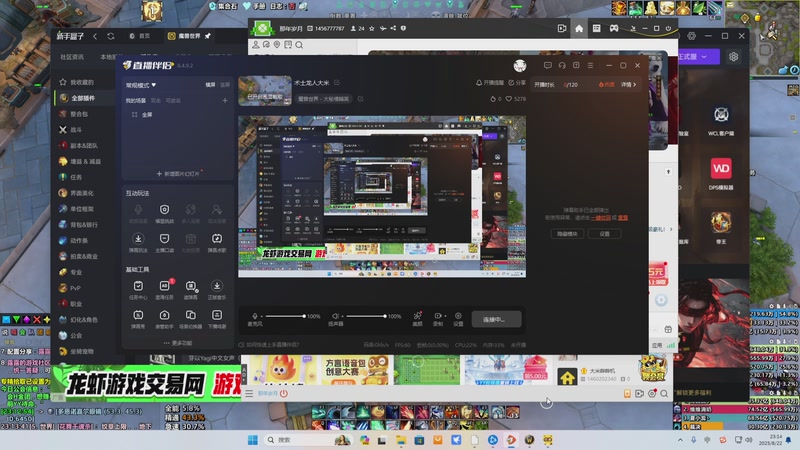
Task: Click the 设置 button in chat panel
Action: (x=604, y=234)
